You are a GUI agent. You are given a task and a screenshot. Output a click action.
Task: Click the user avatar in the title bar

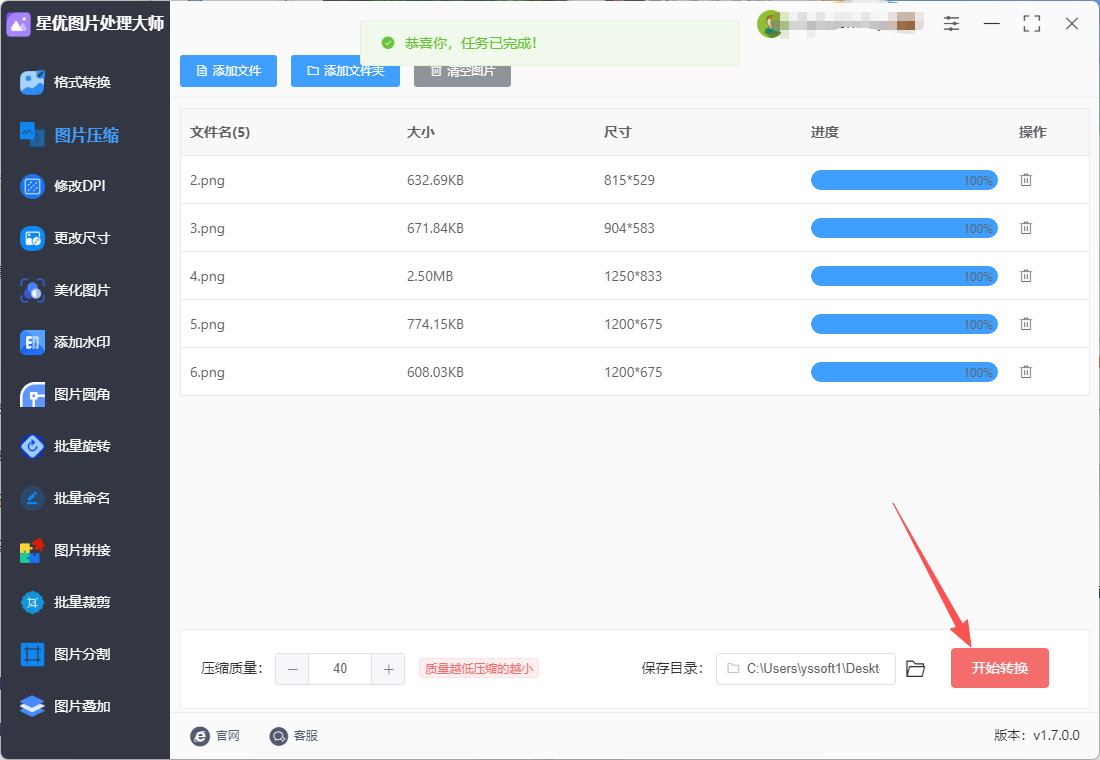[770, 25]
